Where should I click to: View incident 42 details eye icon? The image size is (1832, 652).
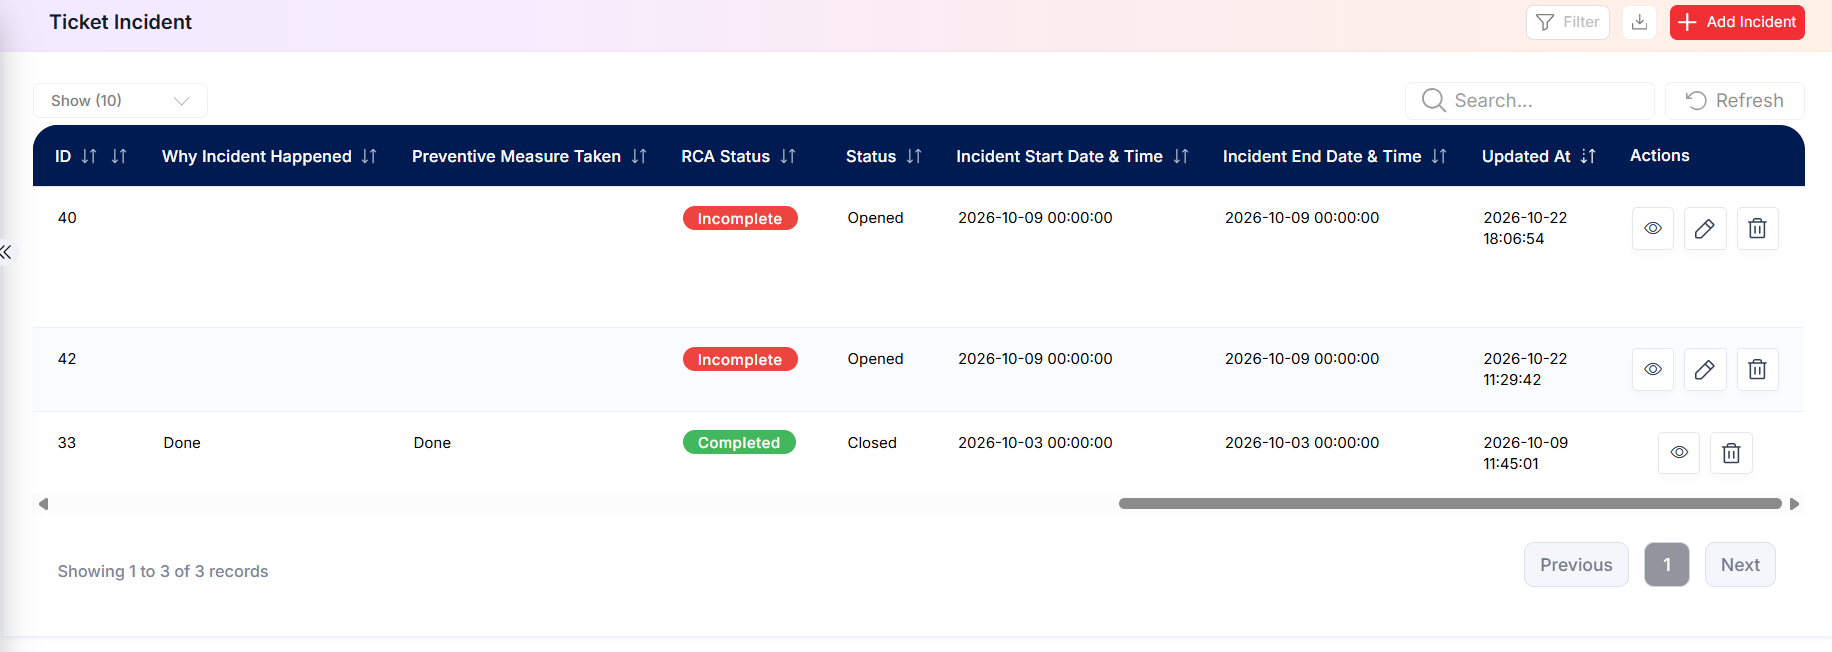[x=1653, y=370]
